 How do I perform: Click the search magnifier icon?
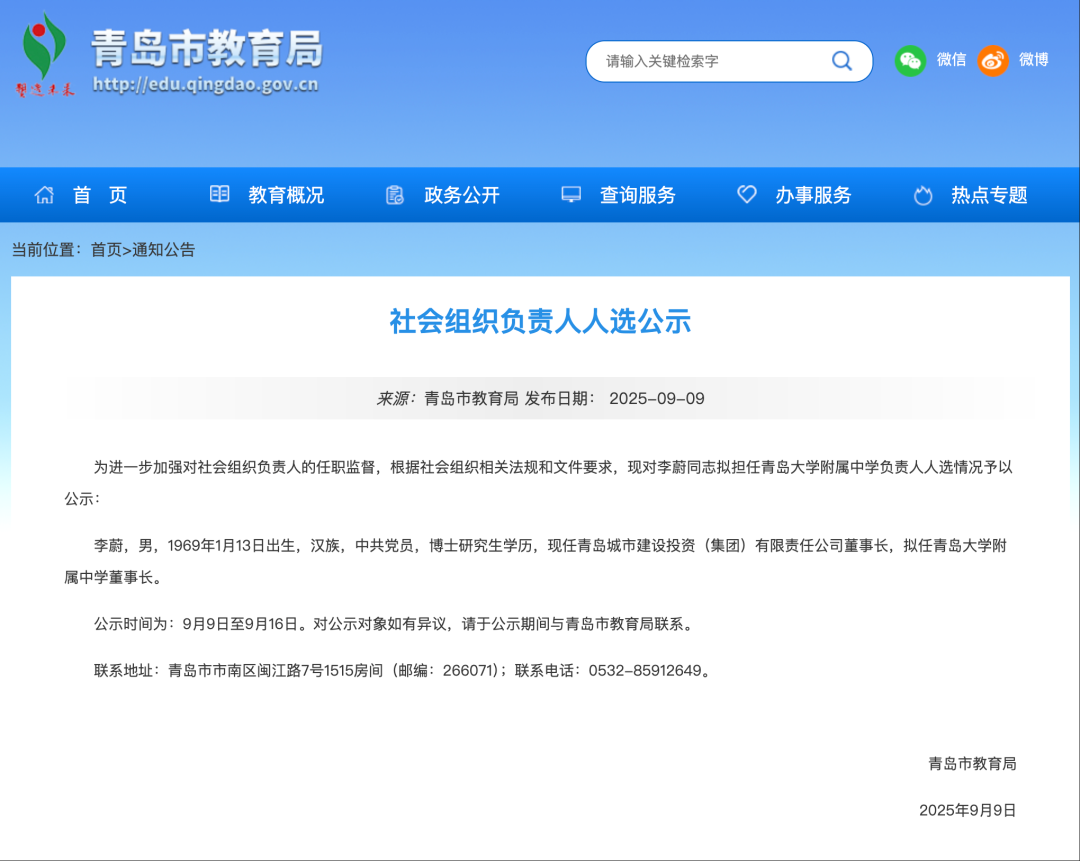click(x=842, y=61)
